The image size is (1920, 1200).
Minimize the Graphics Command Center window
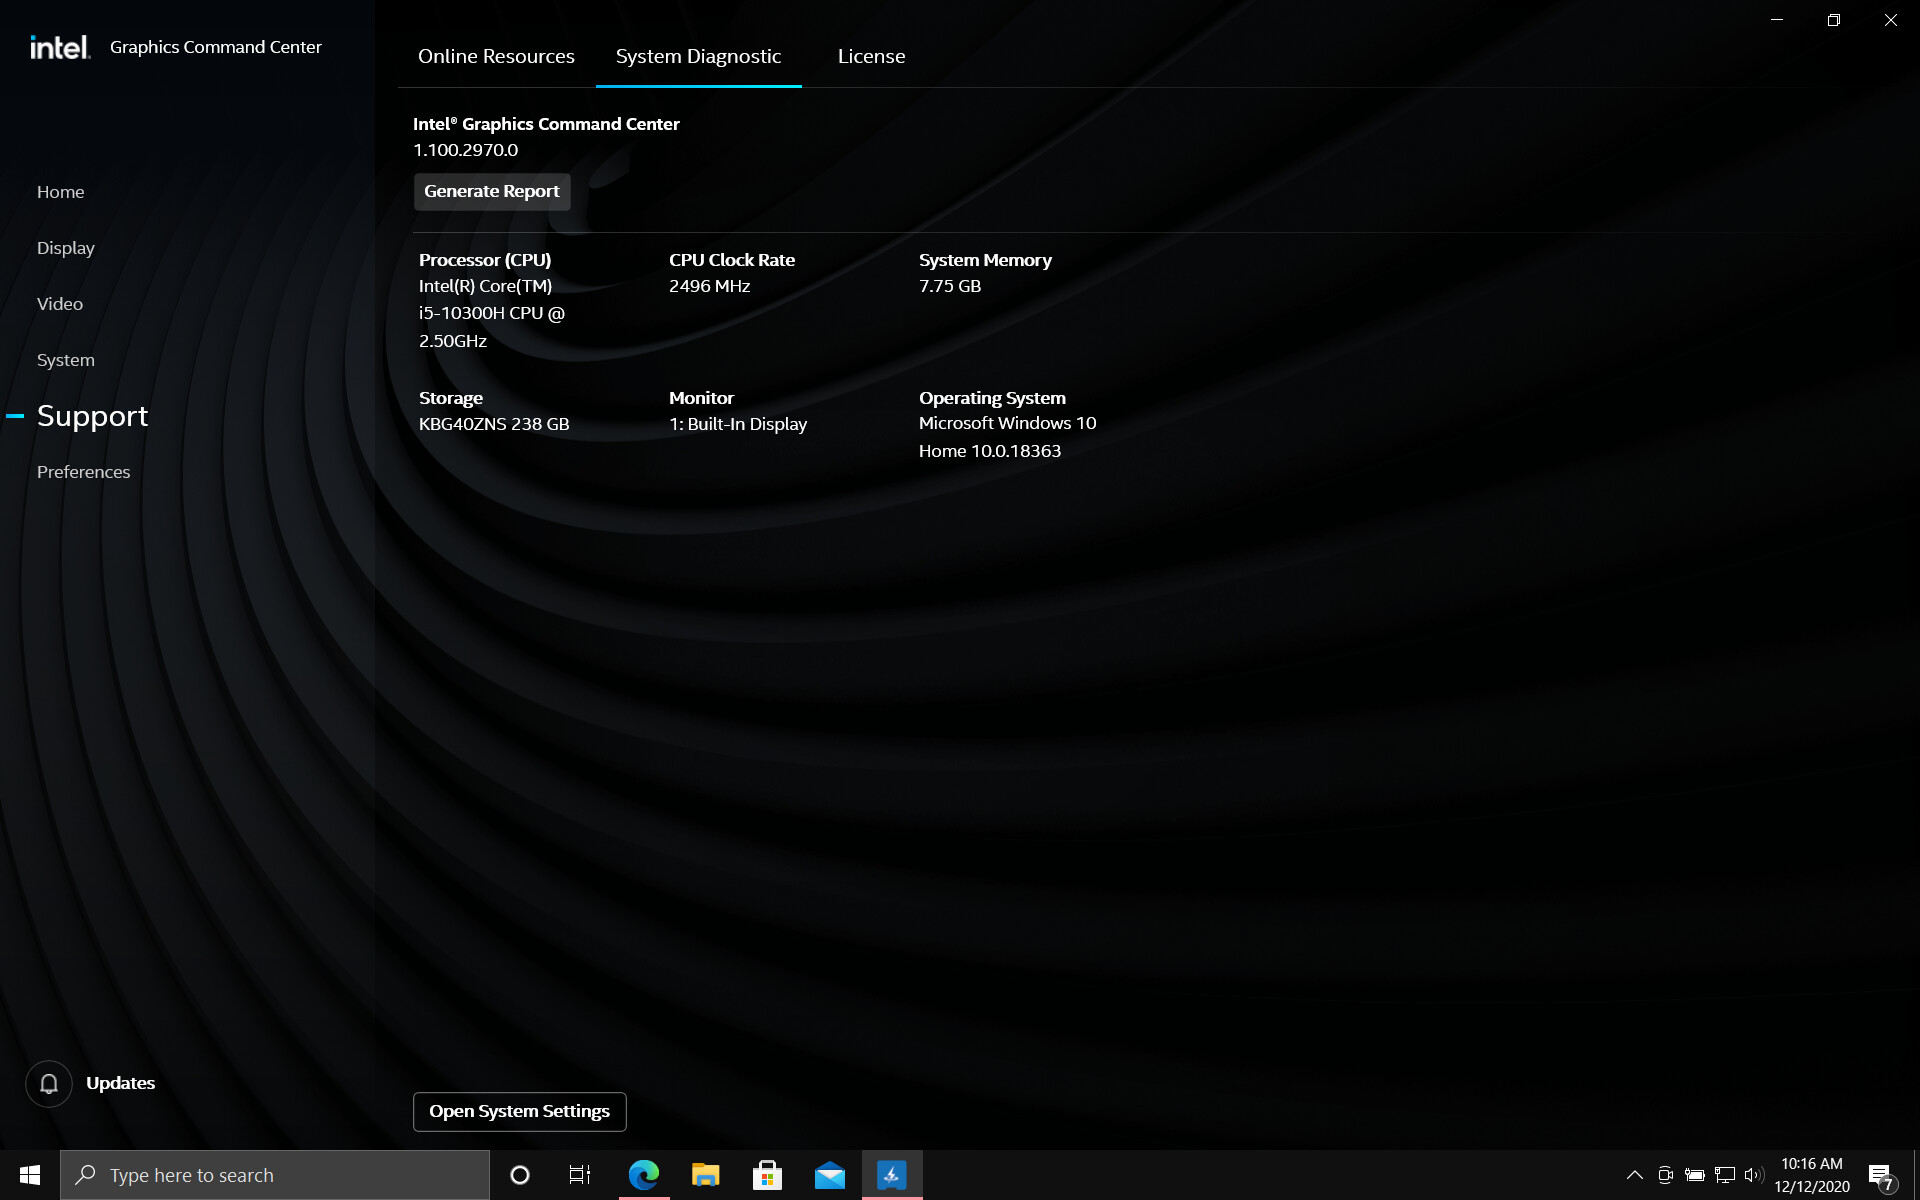click(x=1777, y=20)
